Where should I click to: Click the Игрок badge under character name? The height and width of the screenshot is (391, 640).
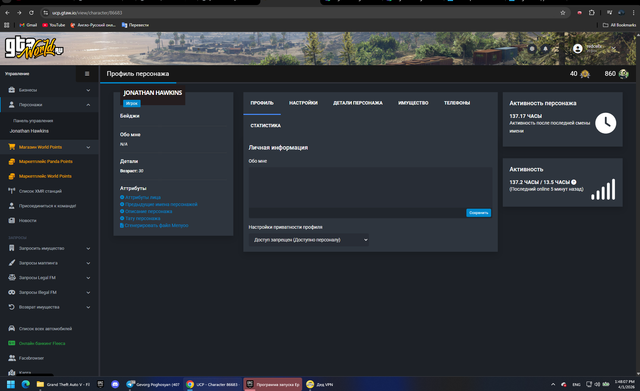pos(131,103)
